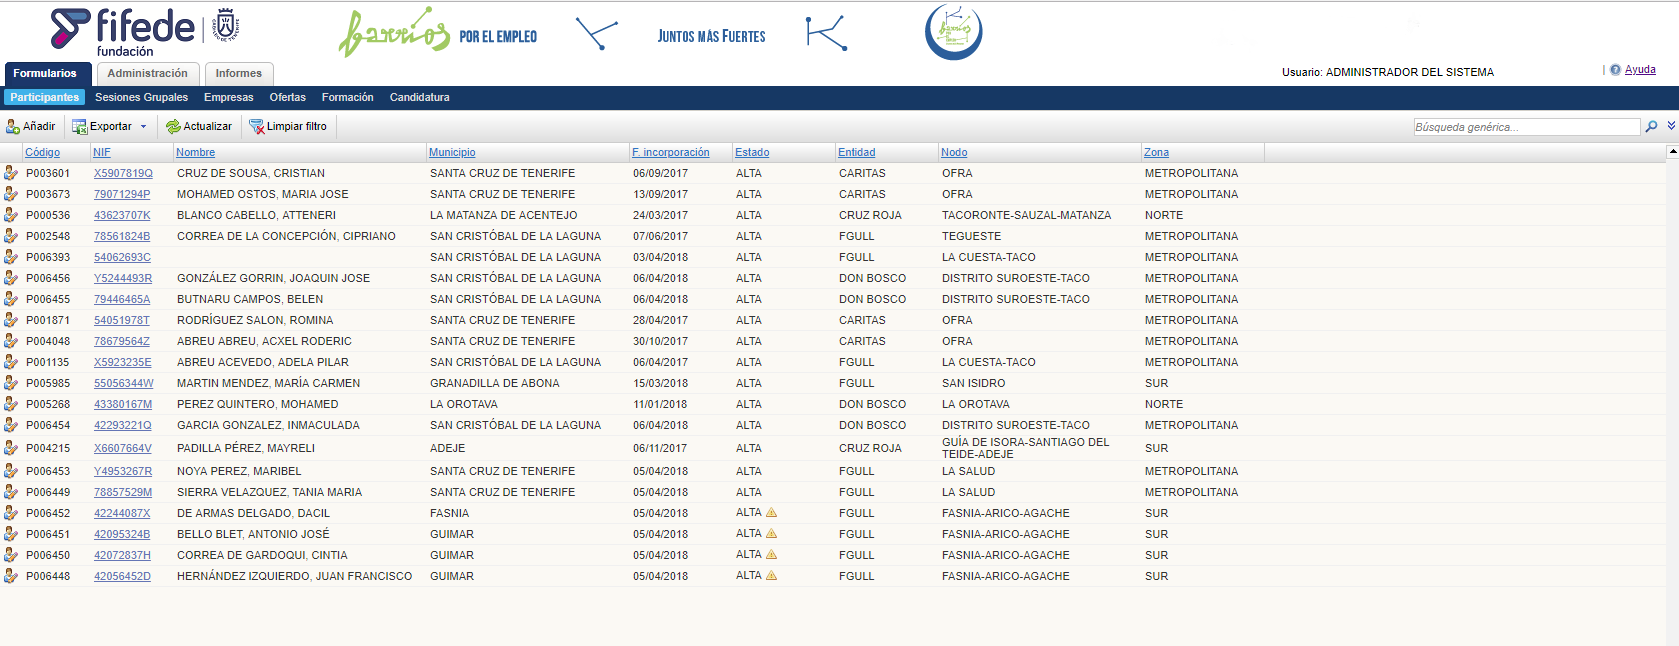Click the search magnifier icon

1651,126
